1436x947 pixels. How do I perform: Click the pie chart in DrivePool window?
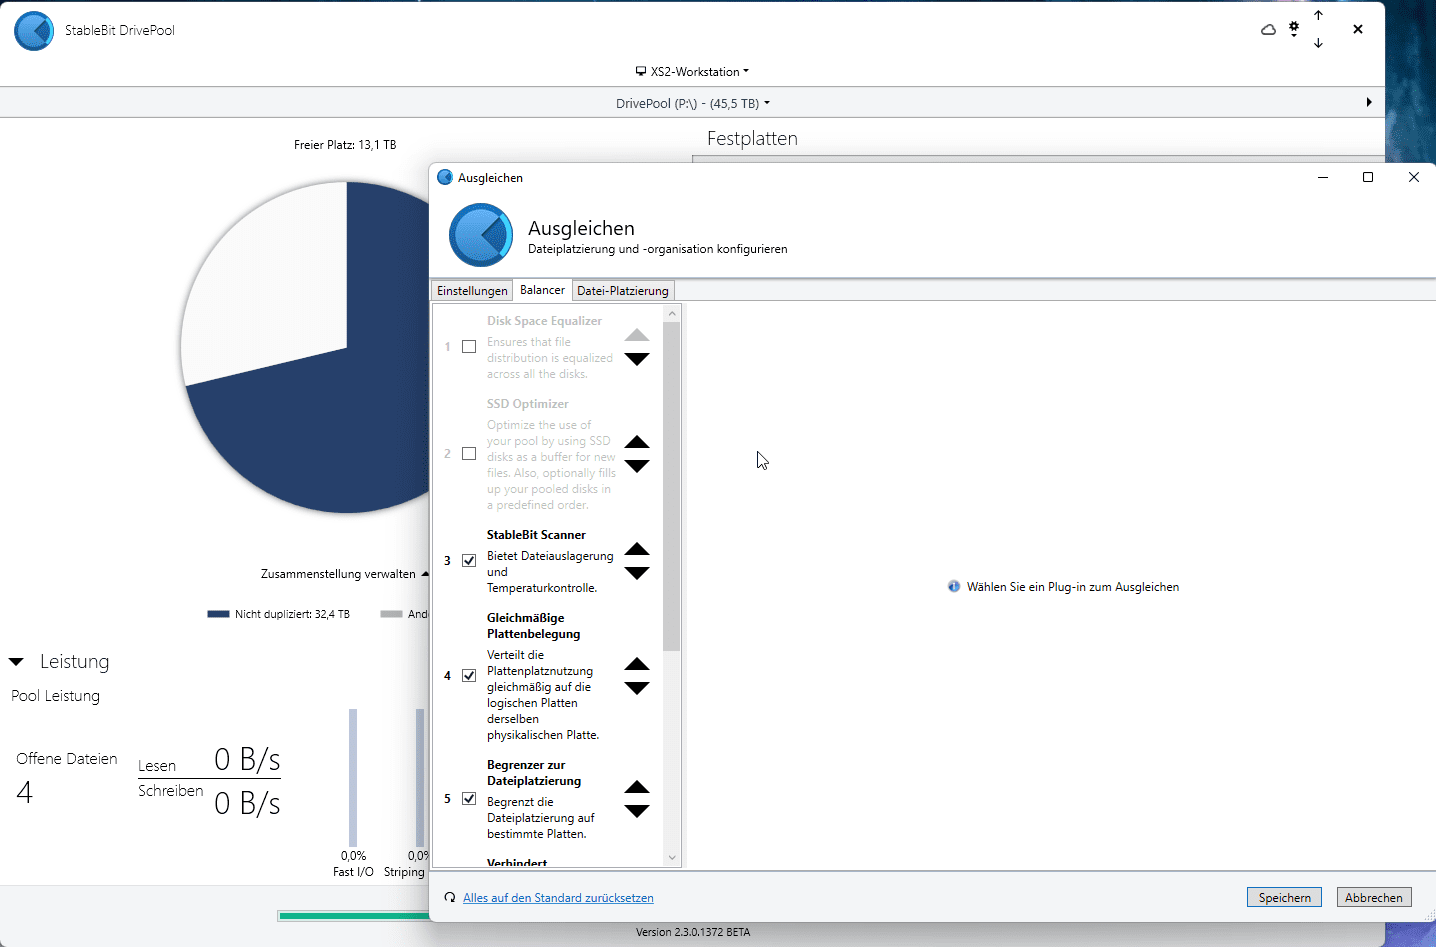305,347
